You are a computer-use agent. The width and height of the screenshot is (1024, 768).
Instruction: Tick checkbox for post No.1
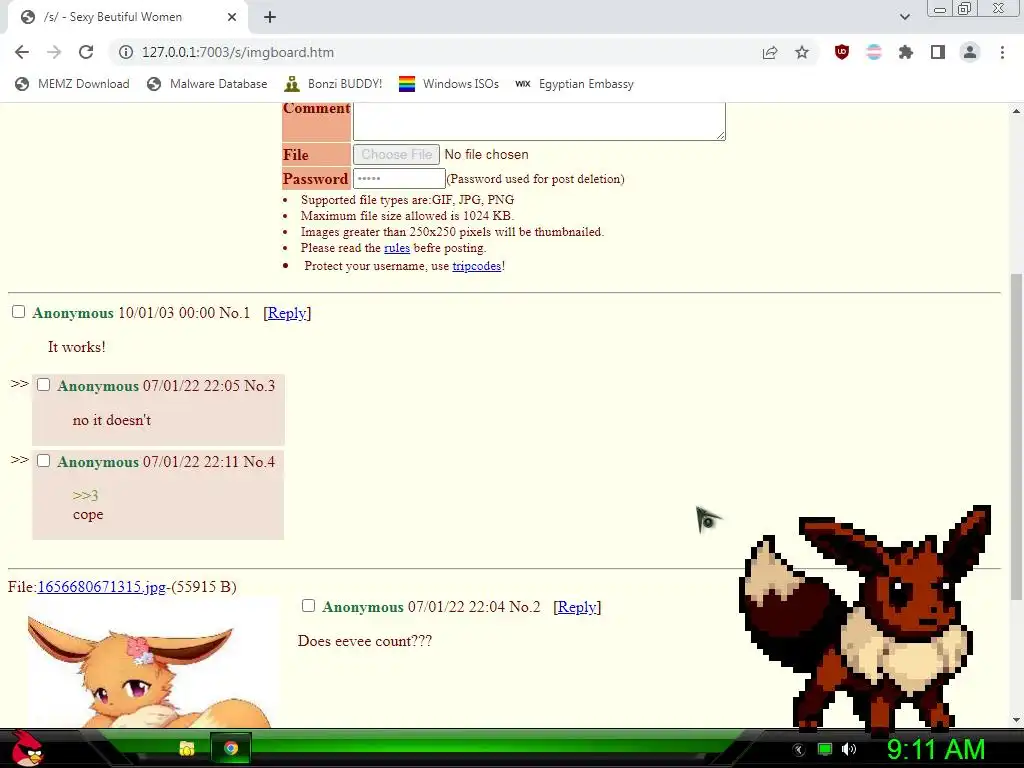pos(18,312)
